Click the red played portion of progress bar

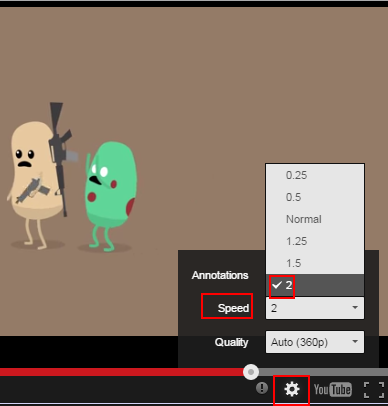[122, 372]
